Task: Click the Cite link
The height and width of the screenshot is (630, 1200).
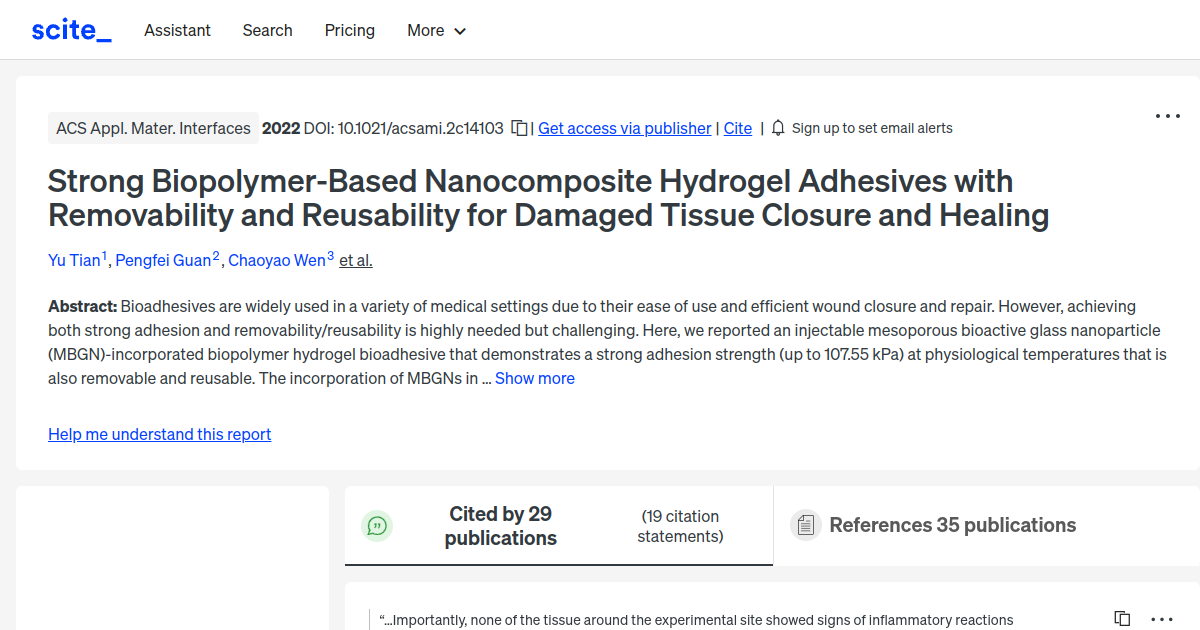Action: coord(737,128)
